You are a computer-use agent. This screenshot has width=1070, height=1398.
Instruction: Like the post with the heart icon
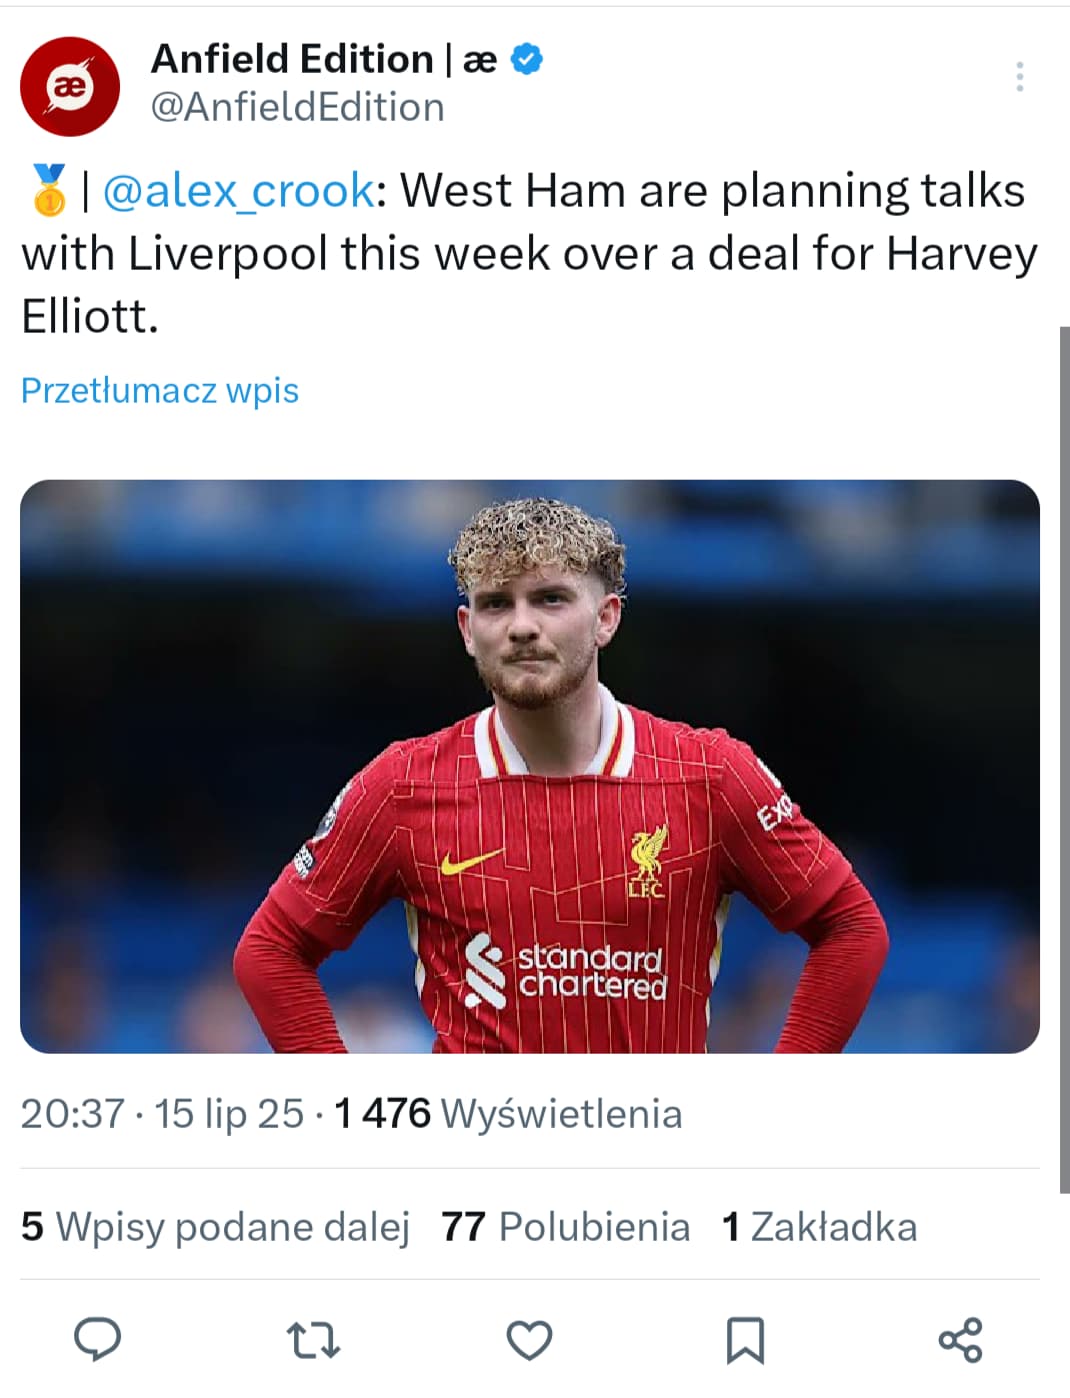(x=529, y=1340)
